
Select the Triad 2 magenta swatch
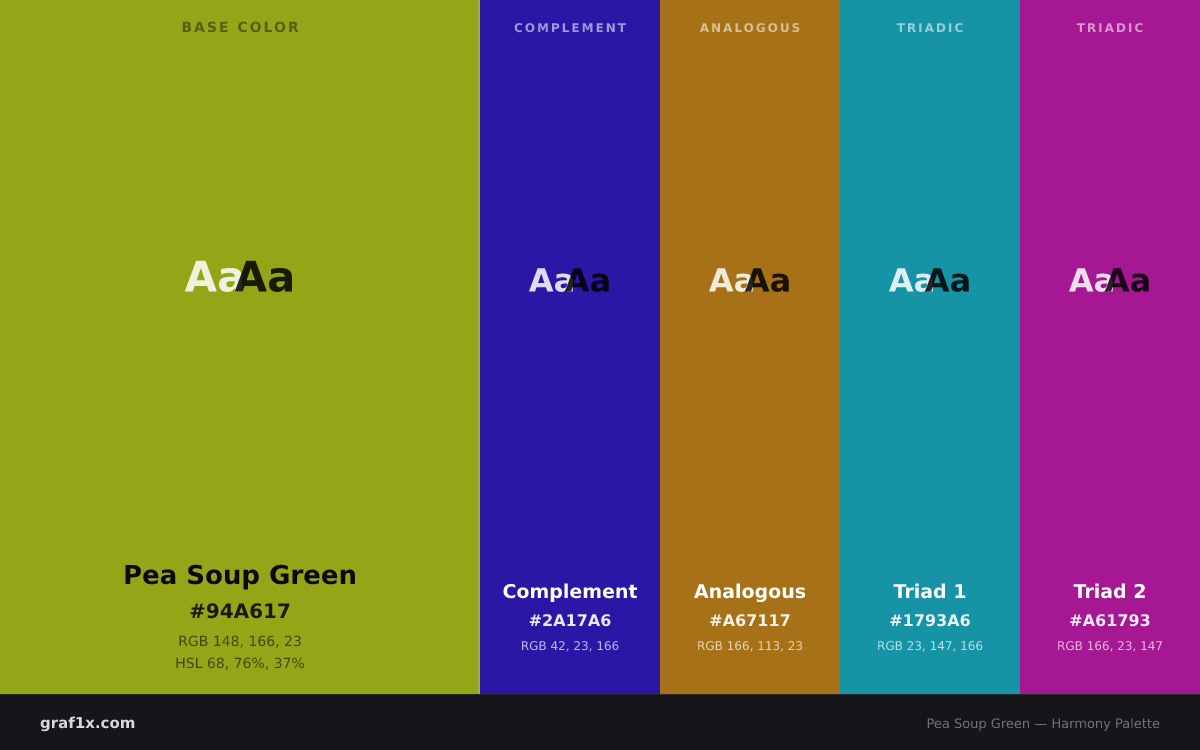coord(1110,347)
